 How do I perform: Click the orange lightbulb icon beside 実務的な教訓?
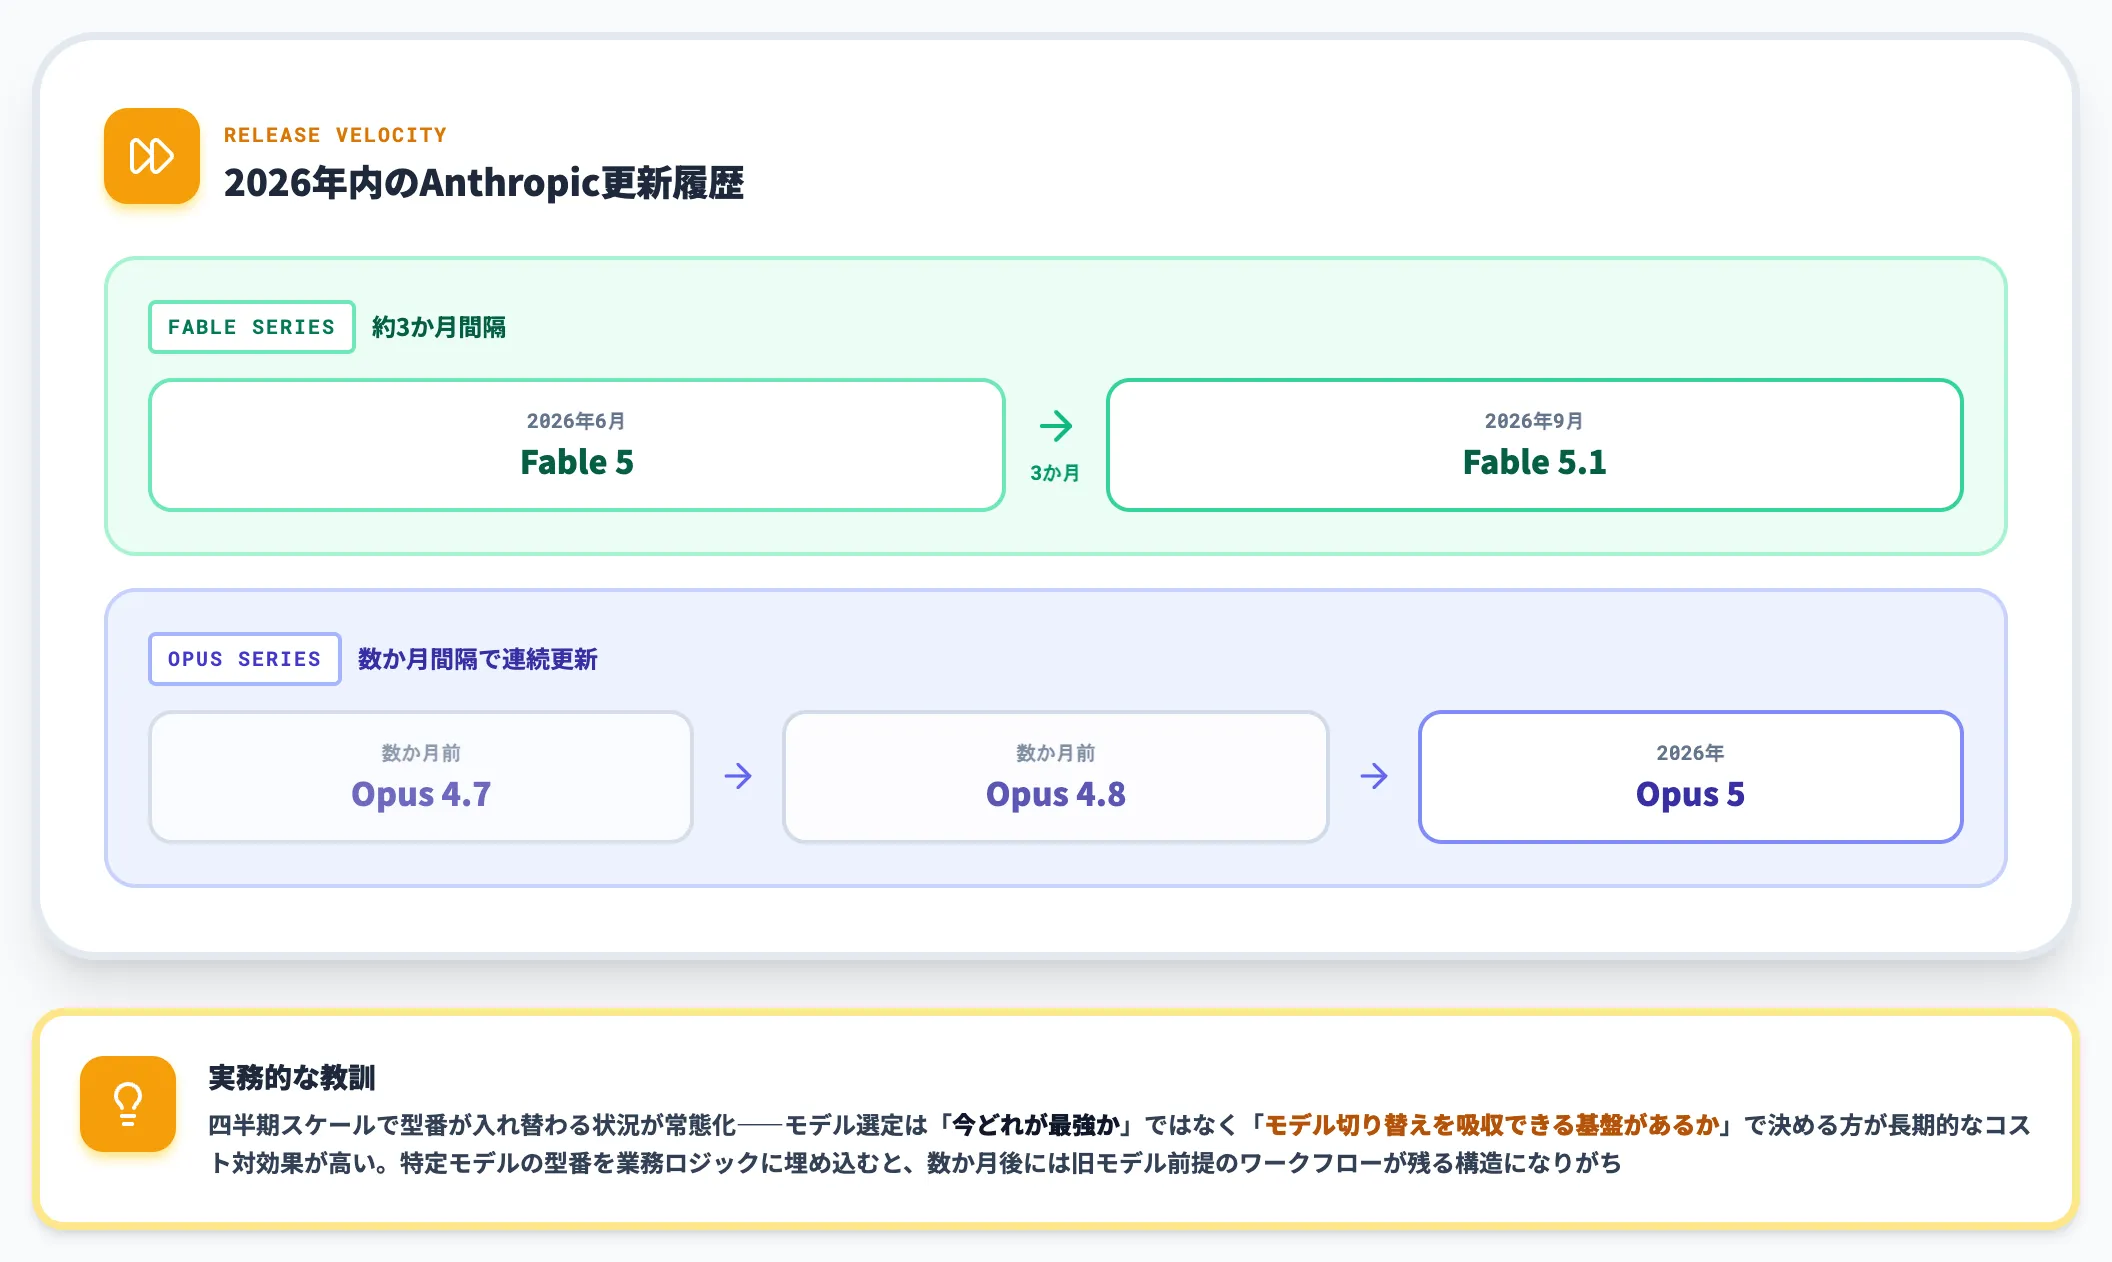pos(128,1104)
